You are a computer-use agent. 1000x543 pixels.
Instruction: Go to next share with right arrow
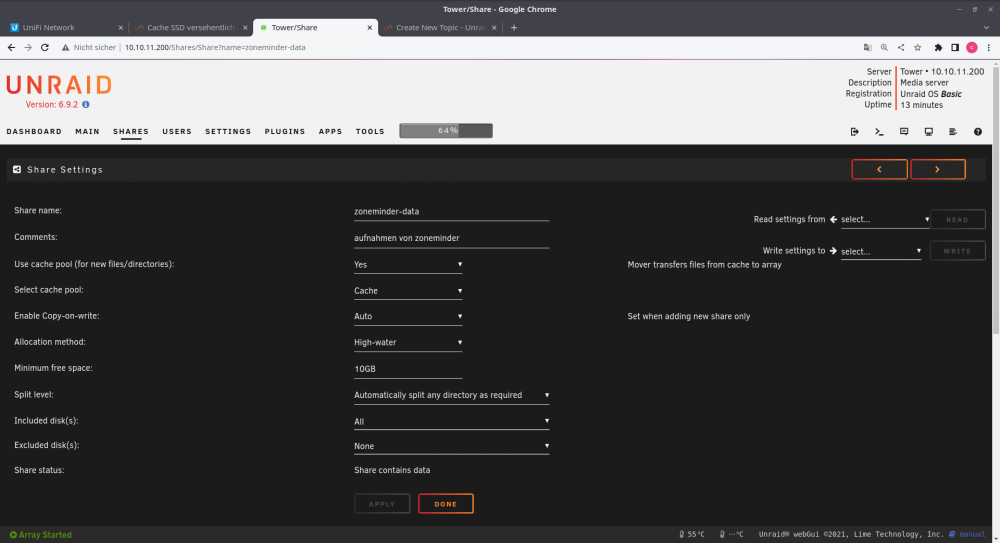(x=938, y=169)
